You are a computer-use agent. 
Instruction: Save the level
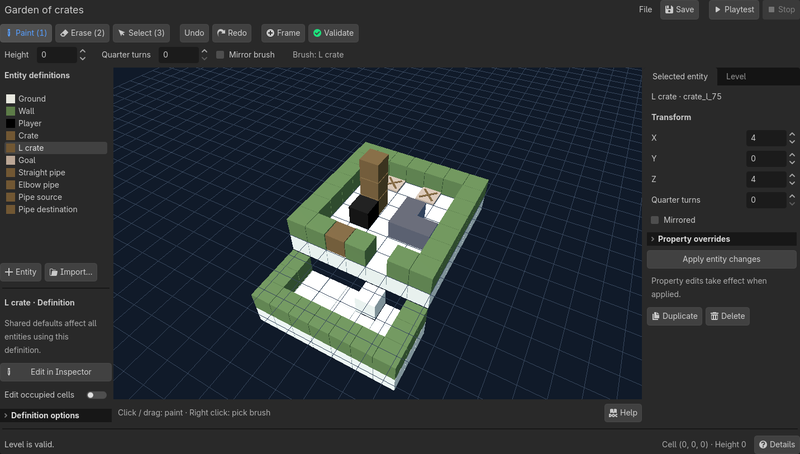click(x=679, y=10)
